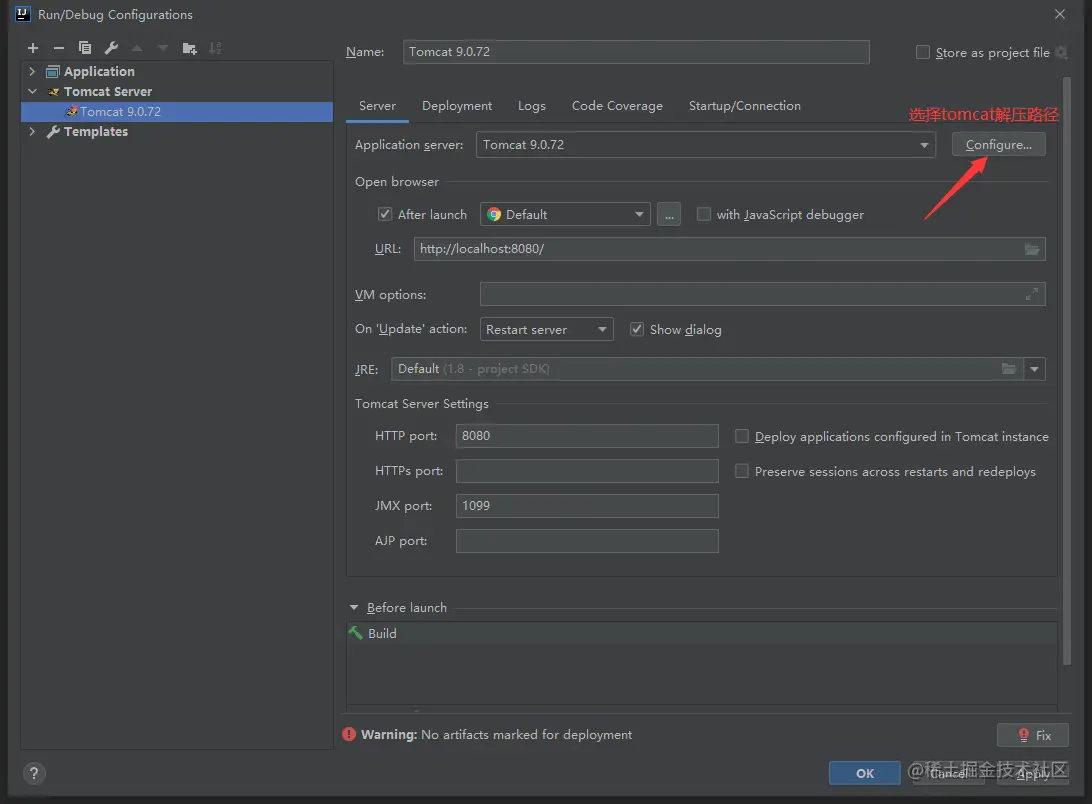The width and height of the screenshot is (1092, 804).
Task: Click the IntelliJ icon in title bar
Action: point(23,14)
